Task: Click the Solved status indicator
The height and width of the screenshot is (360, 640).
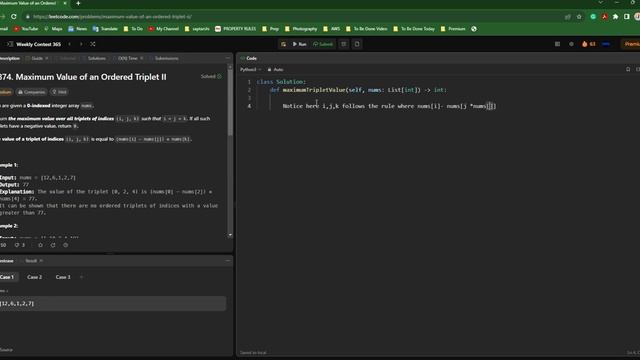Action: point(211,76)
